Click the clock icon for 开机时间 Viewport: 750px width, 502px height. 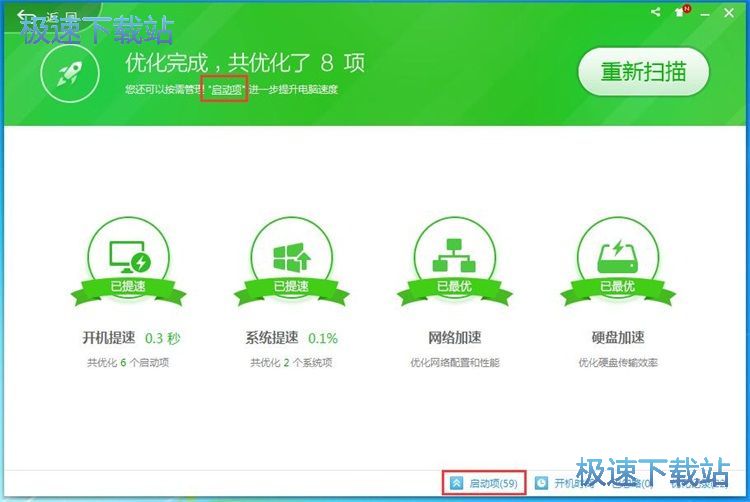[x=541, y=483]
